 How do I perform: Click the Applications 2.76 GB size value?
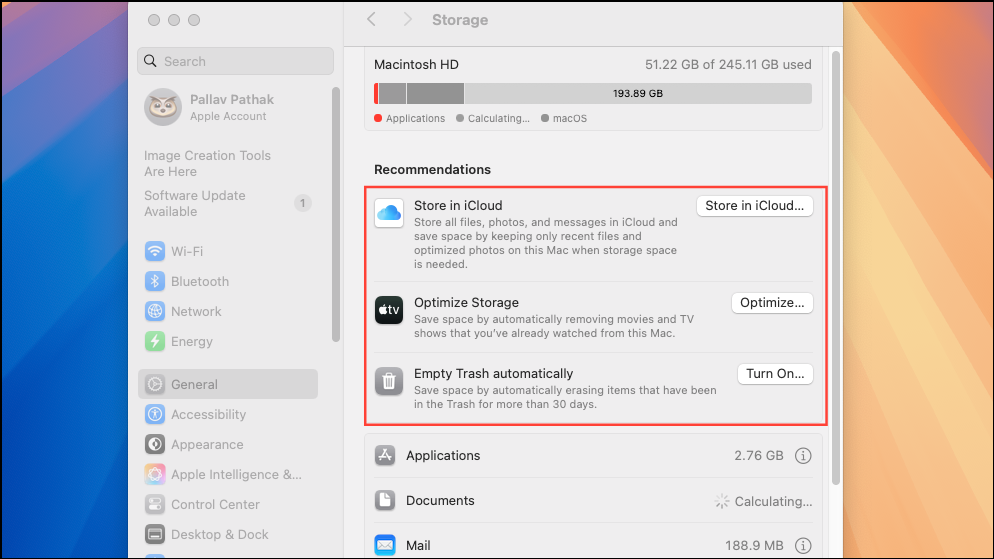(x=759, y=456)
